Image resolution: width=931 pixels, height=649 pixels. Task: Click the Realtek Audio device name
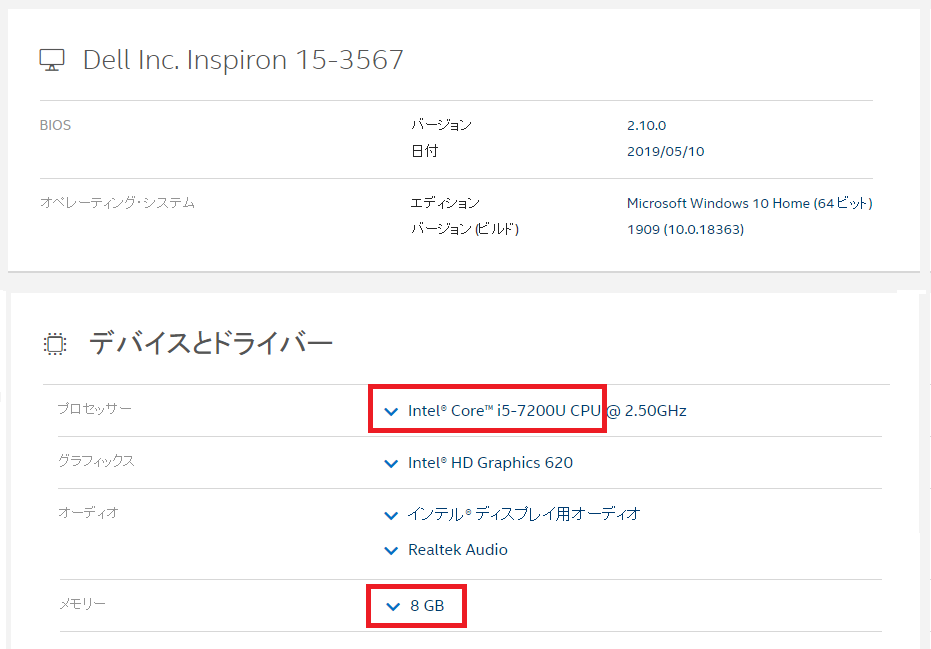458,550
